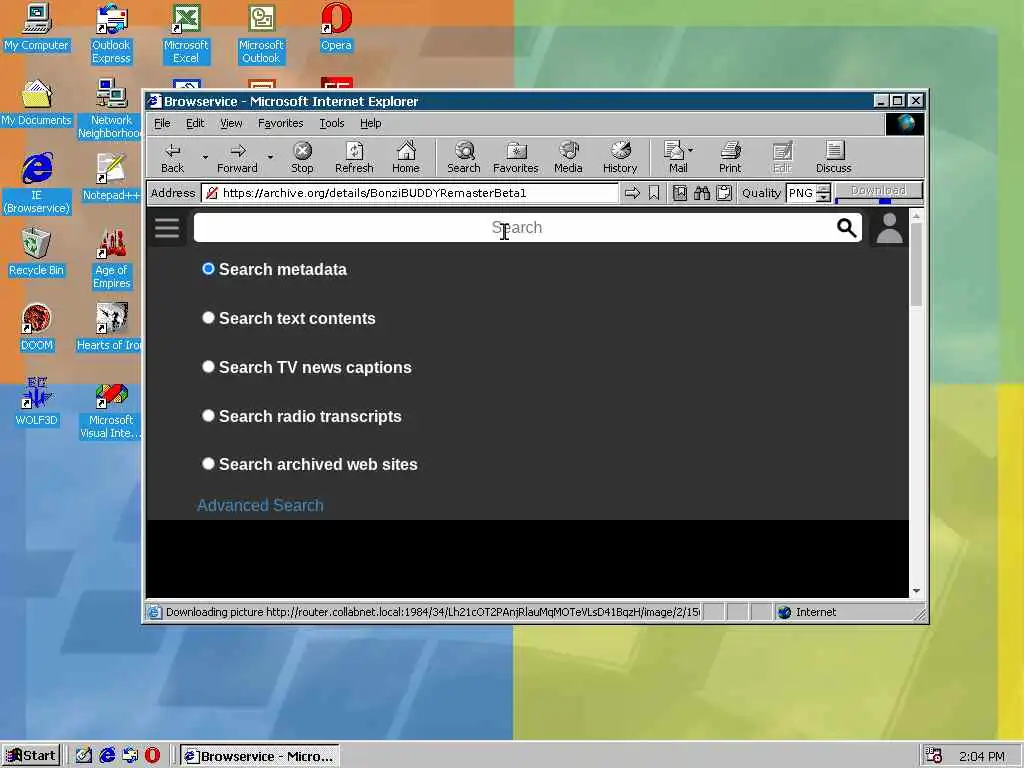Select the WOLF3D desktop icon

[37, 402]
